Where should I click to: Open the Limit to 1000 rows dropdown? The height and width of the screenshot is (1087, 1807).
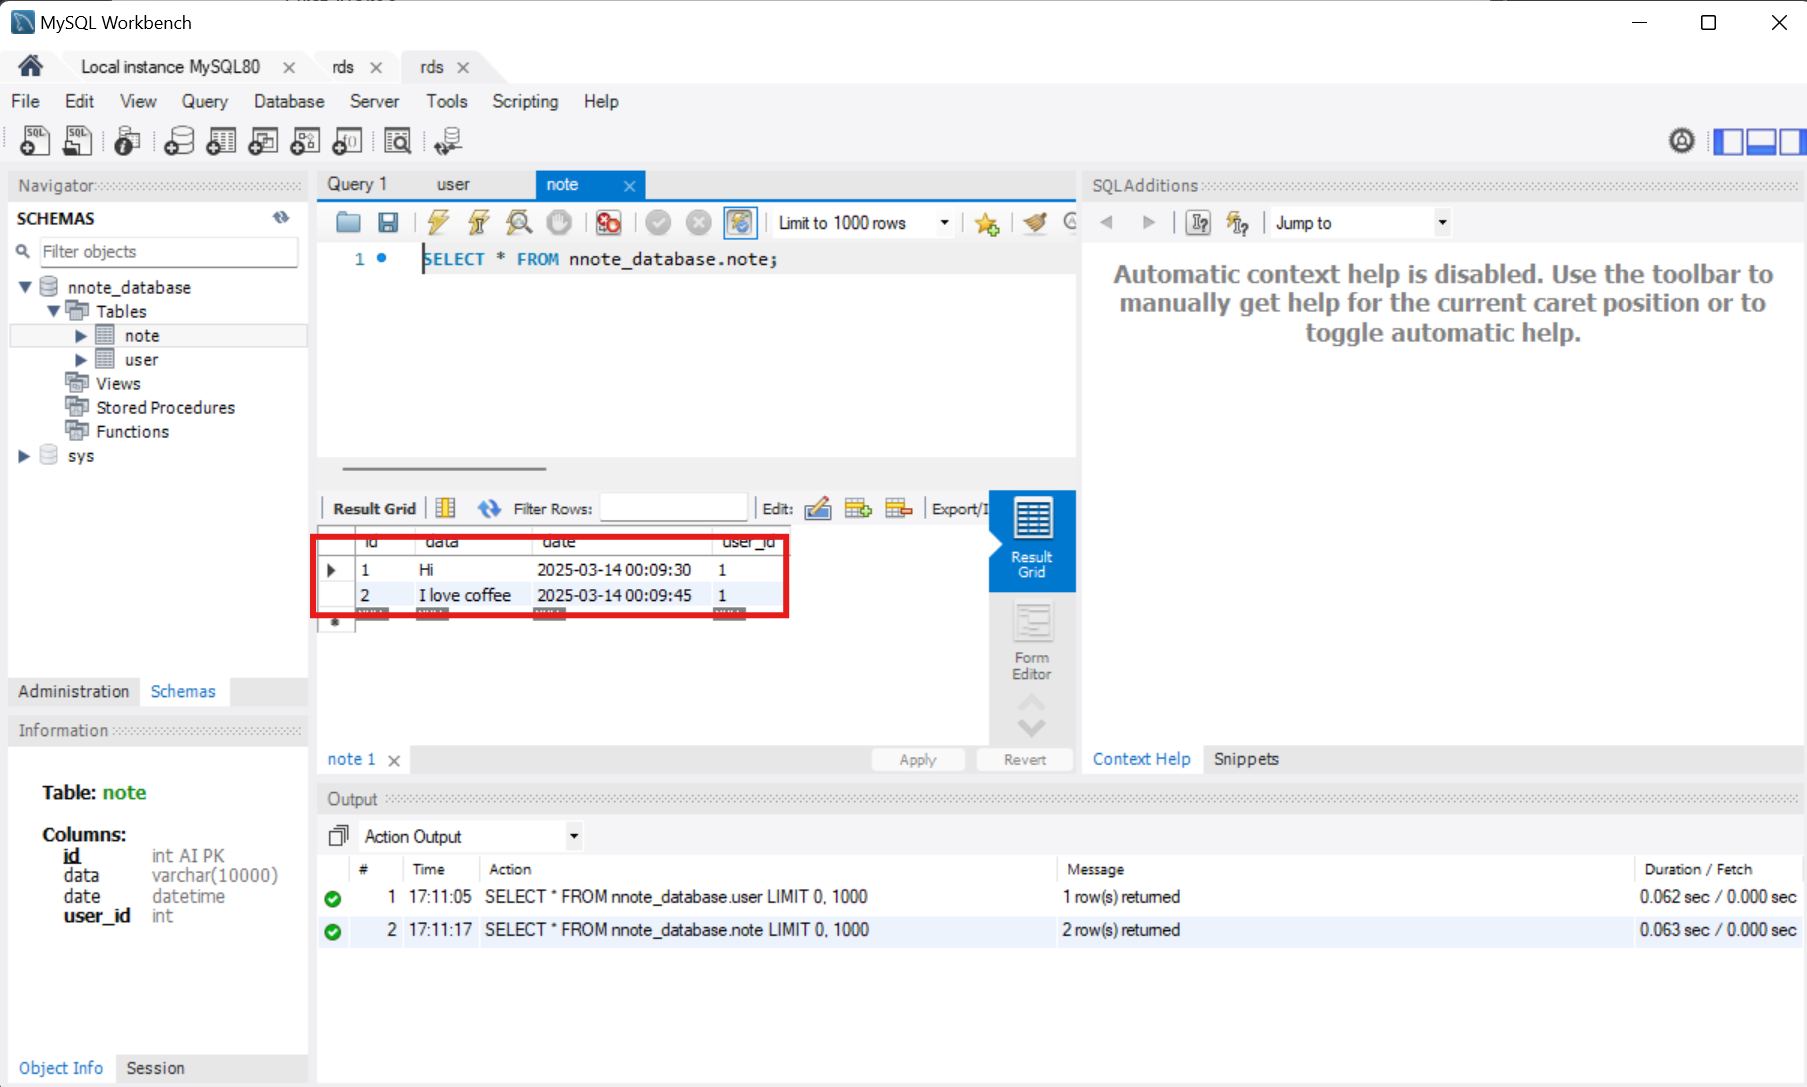(x=944, y=223)
